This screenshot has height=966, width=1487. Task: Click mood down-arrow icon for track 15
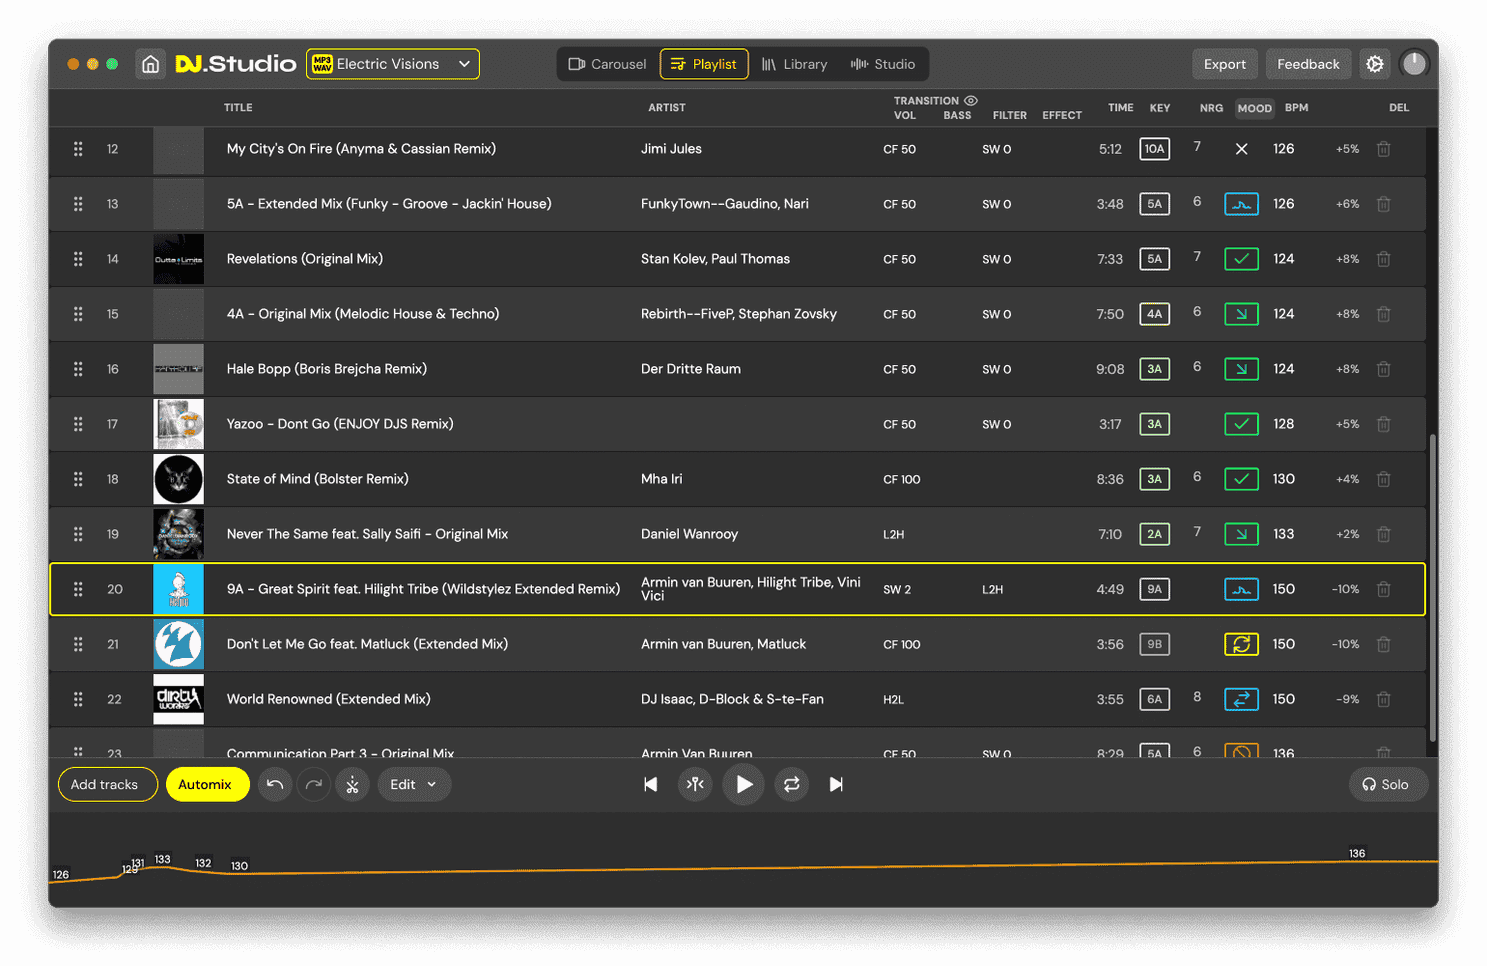click(1241, 314)
